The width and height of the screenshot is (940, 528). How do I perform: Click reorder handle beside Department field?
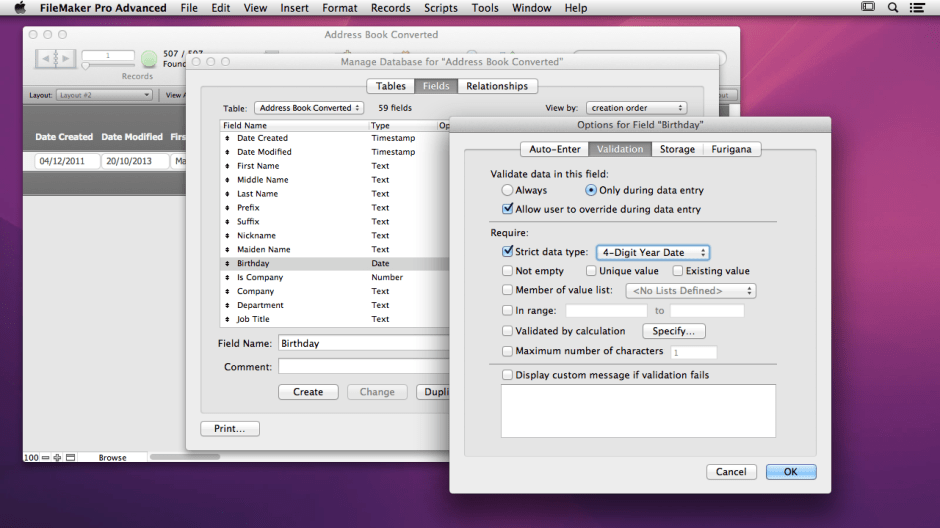click(227, 305)
